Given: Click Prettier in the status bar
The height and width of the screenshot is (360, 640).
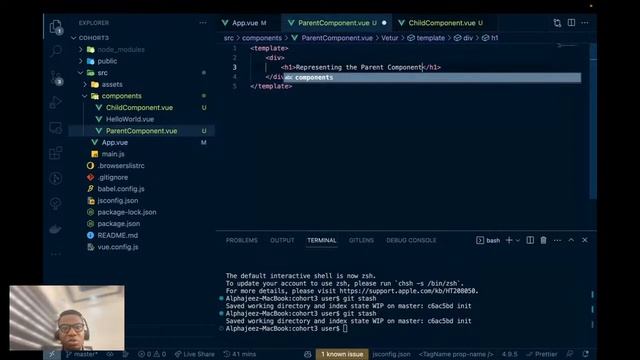Looking at the screenshot, I should (x=542, y=354).
